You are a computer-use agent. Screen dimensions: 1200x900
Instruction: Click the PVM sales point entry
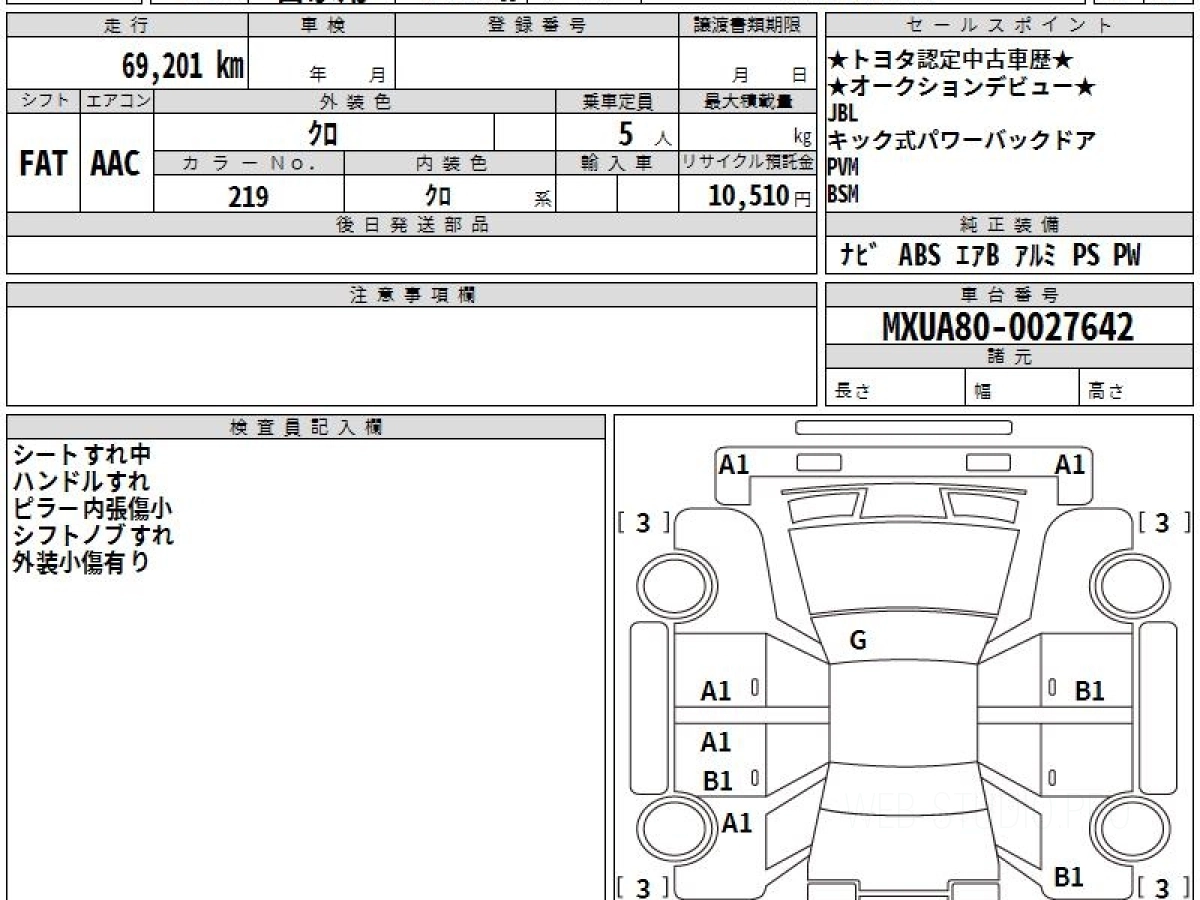[x=844, y=167]
